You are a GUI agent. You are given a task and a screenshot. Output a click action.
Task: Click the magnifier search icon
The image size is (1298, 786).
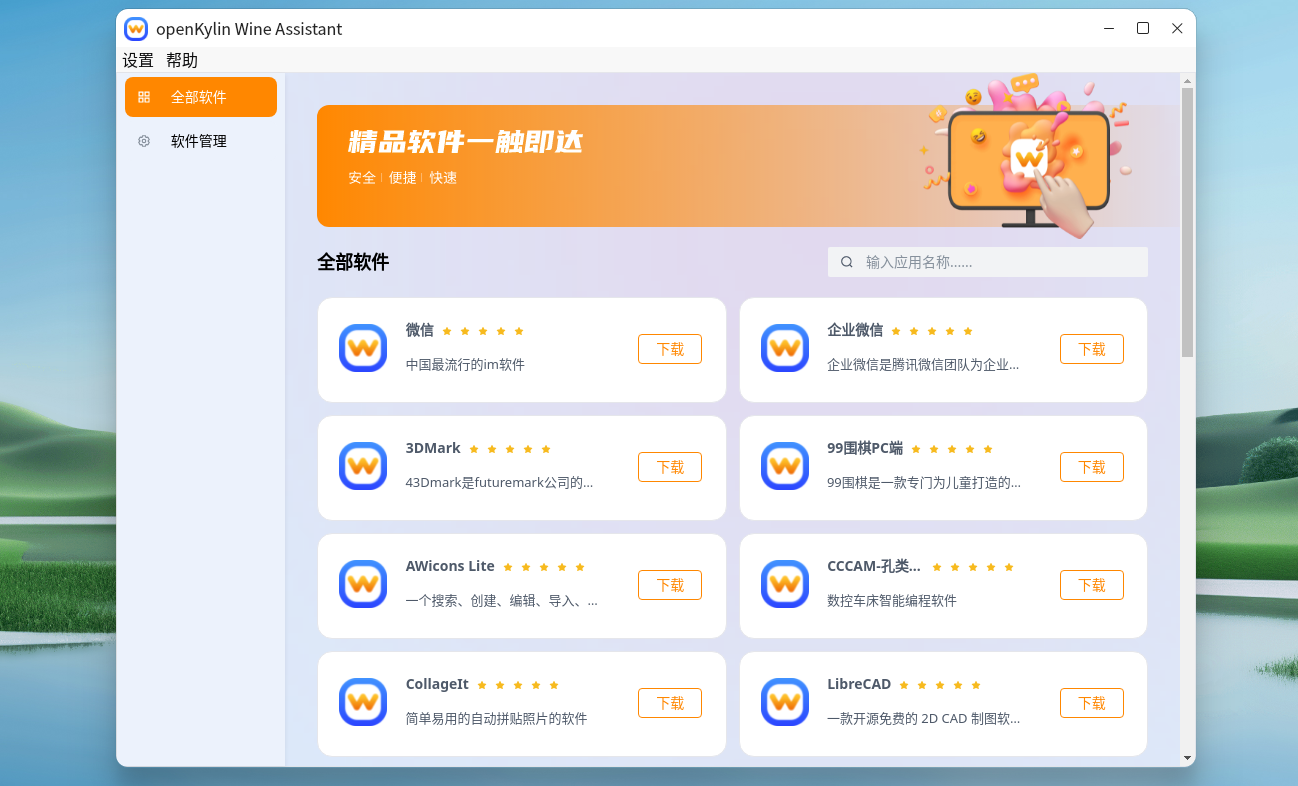(x=847, y=262)
